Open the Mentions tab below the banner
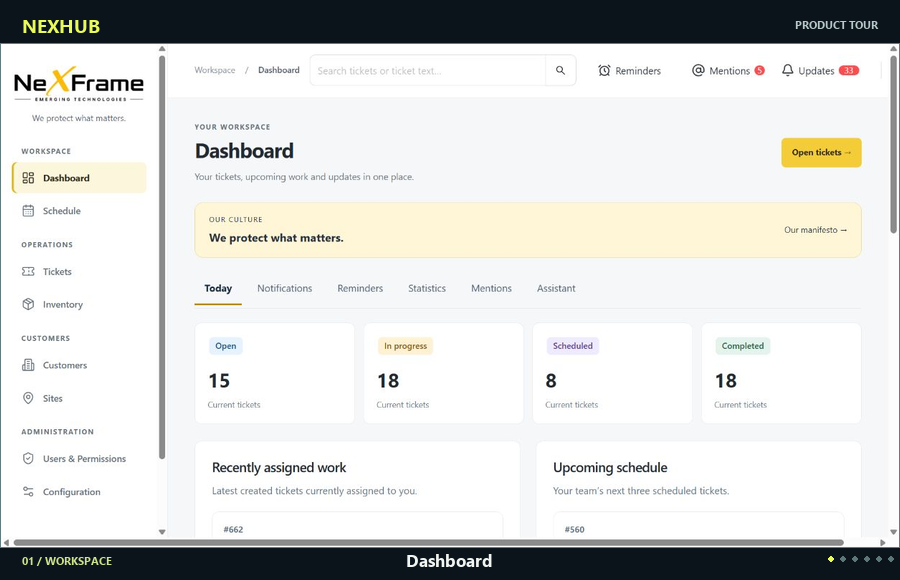This screenshot has width=900, height=580. click(x=491, y=288)
